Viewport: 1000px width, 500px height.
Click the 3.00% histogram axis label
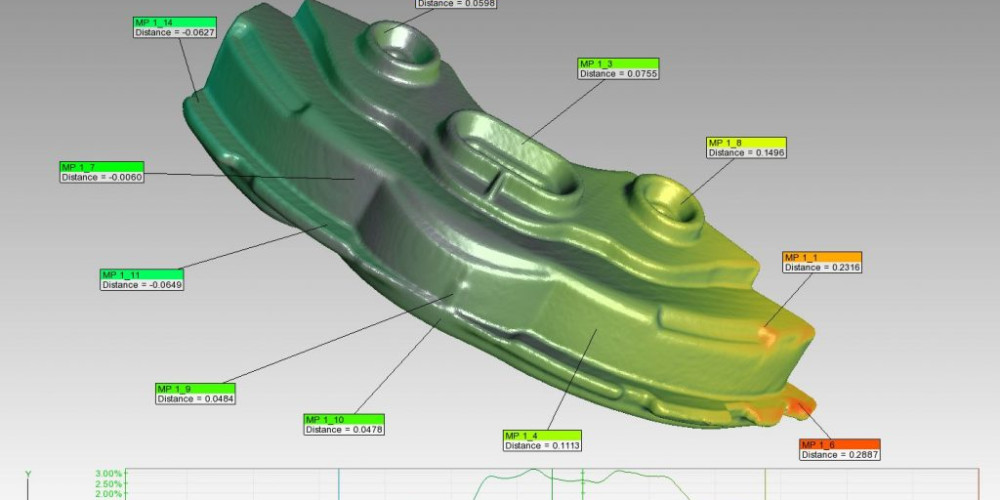(x=108, y=474)
